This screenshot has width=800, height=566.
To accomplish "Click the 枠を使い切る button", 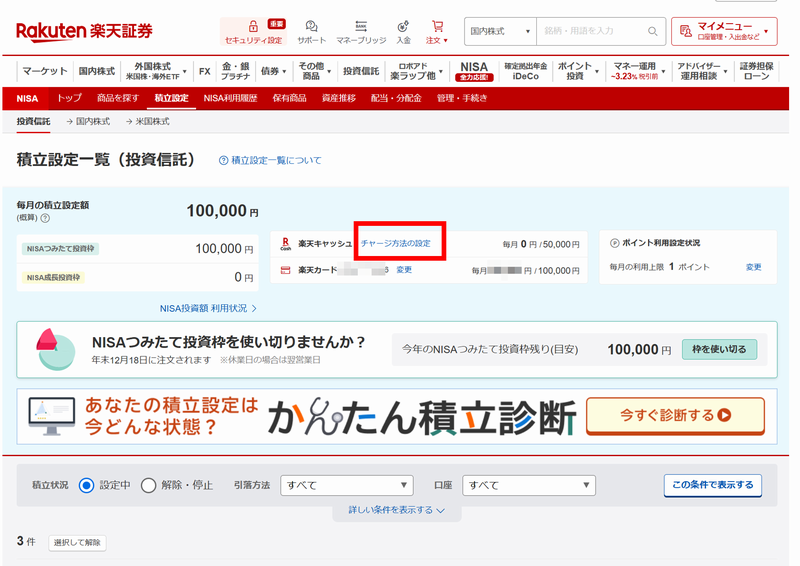I will [719, 350].
